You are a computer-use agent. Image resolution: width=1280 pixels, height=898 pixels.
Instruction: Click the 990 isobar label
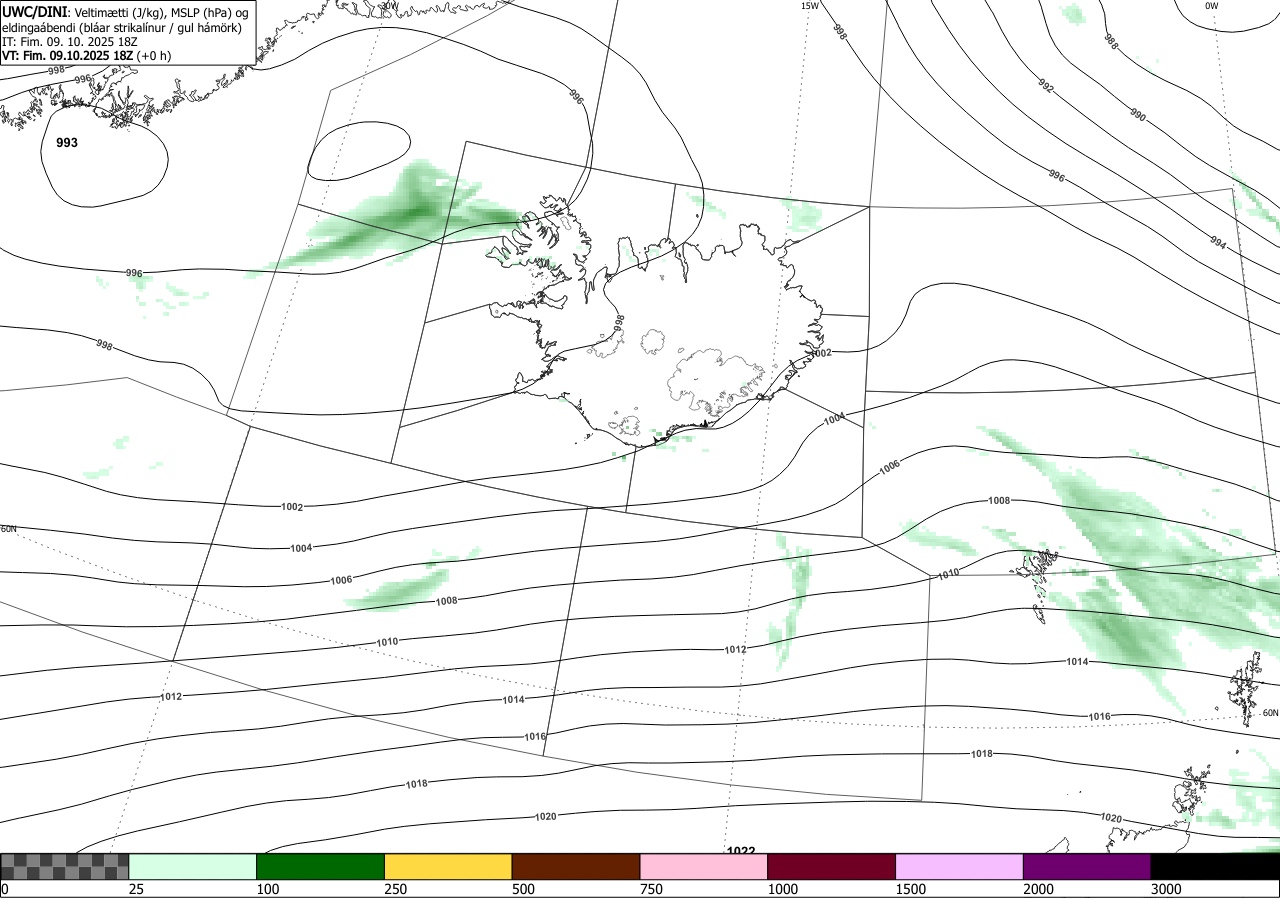[x=1138, y=115]
